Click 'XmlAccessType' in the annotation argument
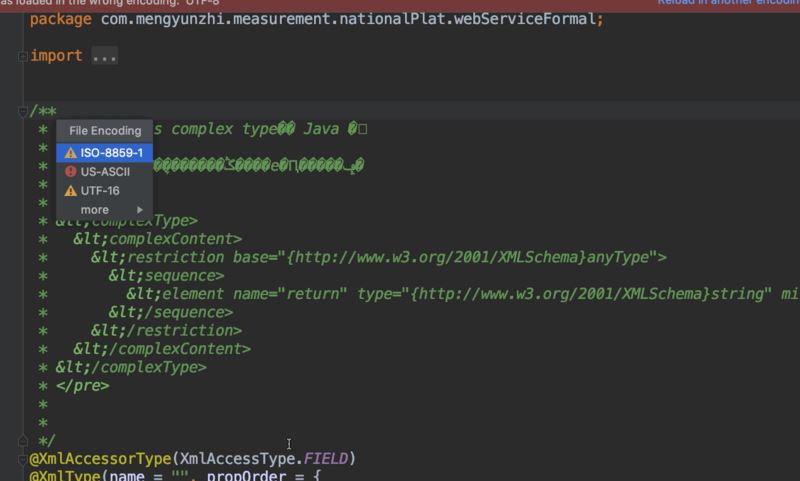Image resolution: width=800 pixels, height=481 pixels. pyautogui.click(x=237, y=459)
